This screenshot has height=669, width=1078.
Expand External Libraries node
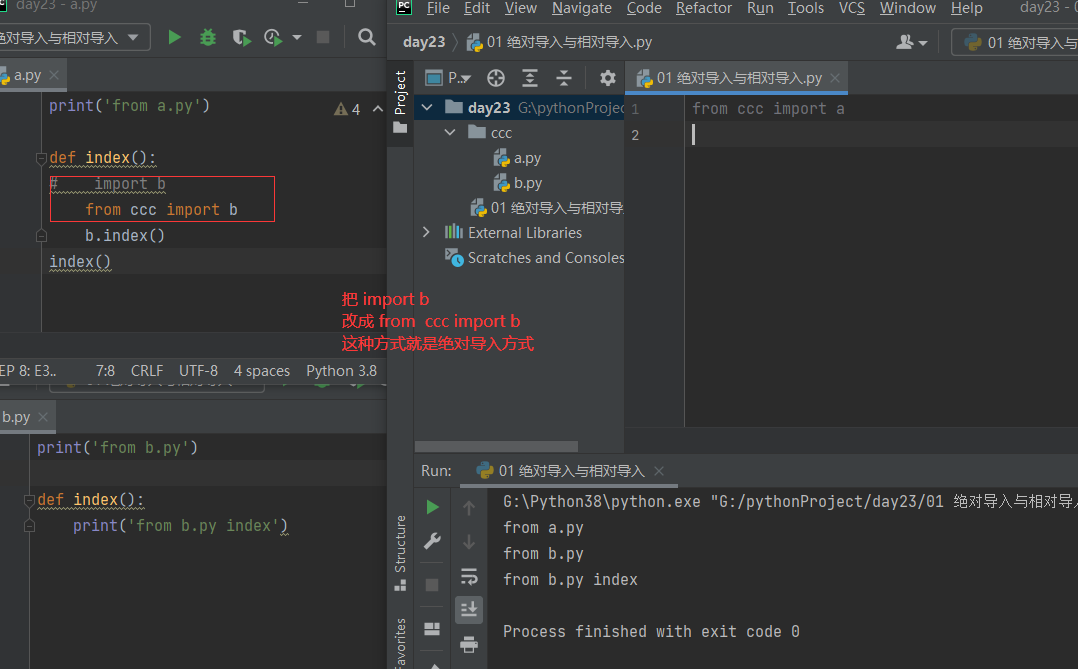pos(426,232)
